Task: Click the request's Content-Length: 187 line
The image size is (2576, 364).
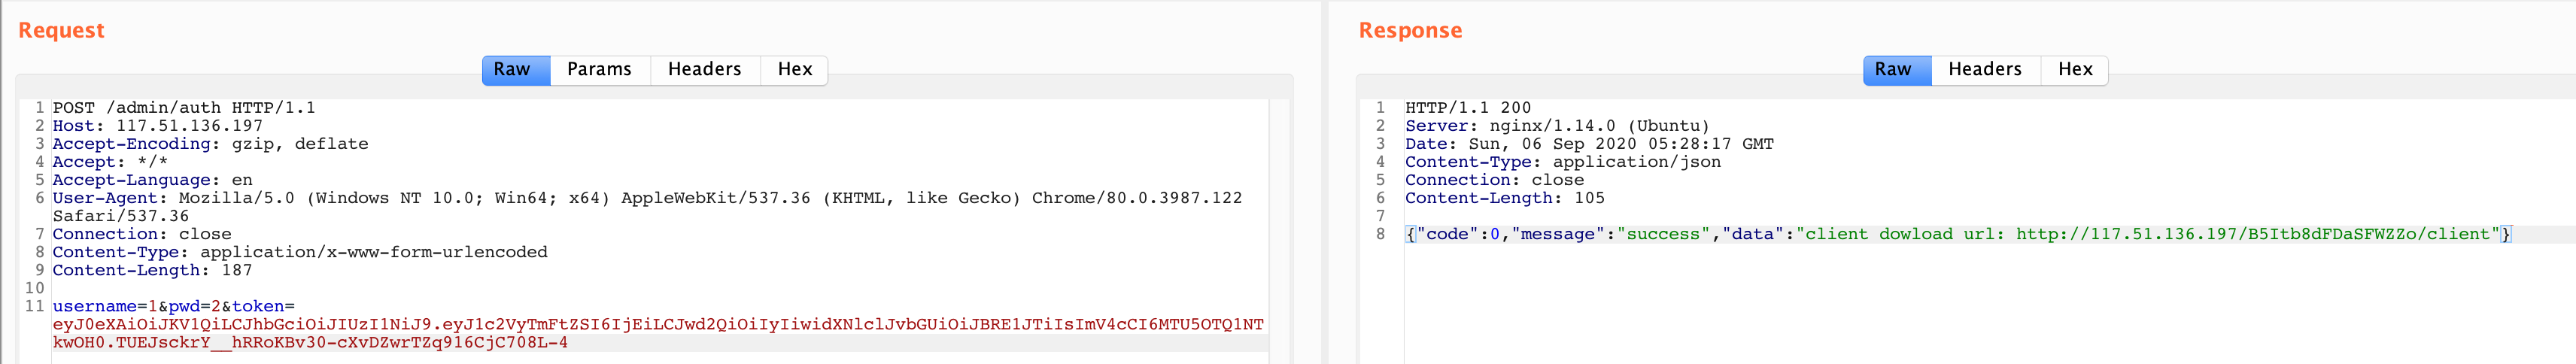Action: [152, 270]
